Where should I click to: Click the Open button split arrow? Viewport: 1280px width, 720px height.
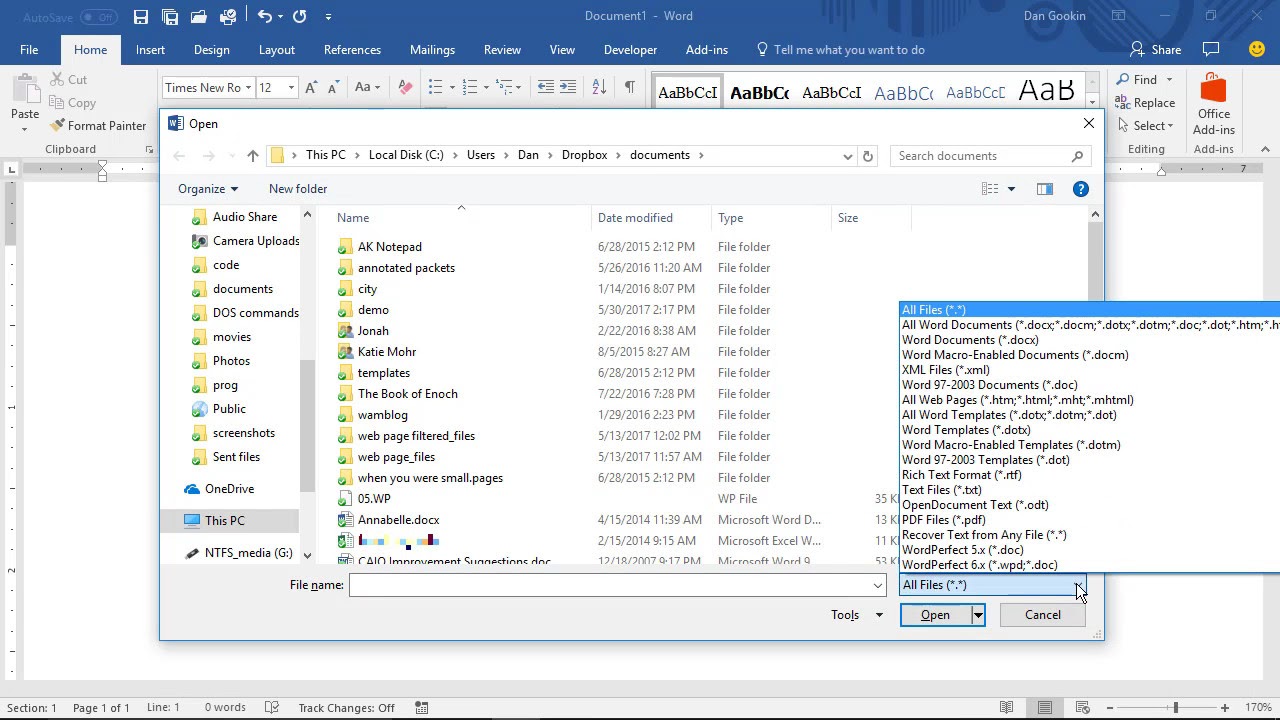point(978,615)
